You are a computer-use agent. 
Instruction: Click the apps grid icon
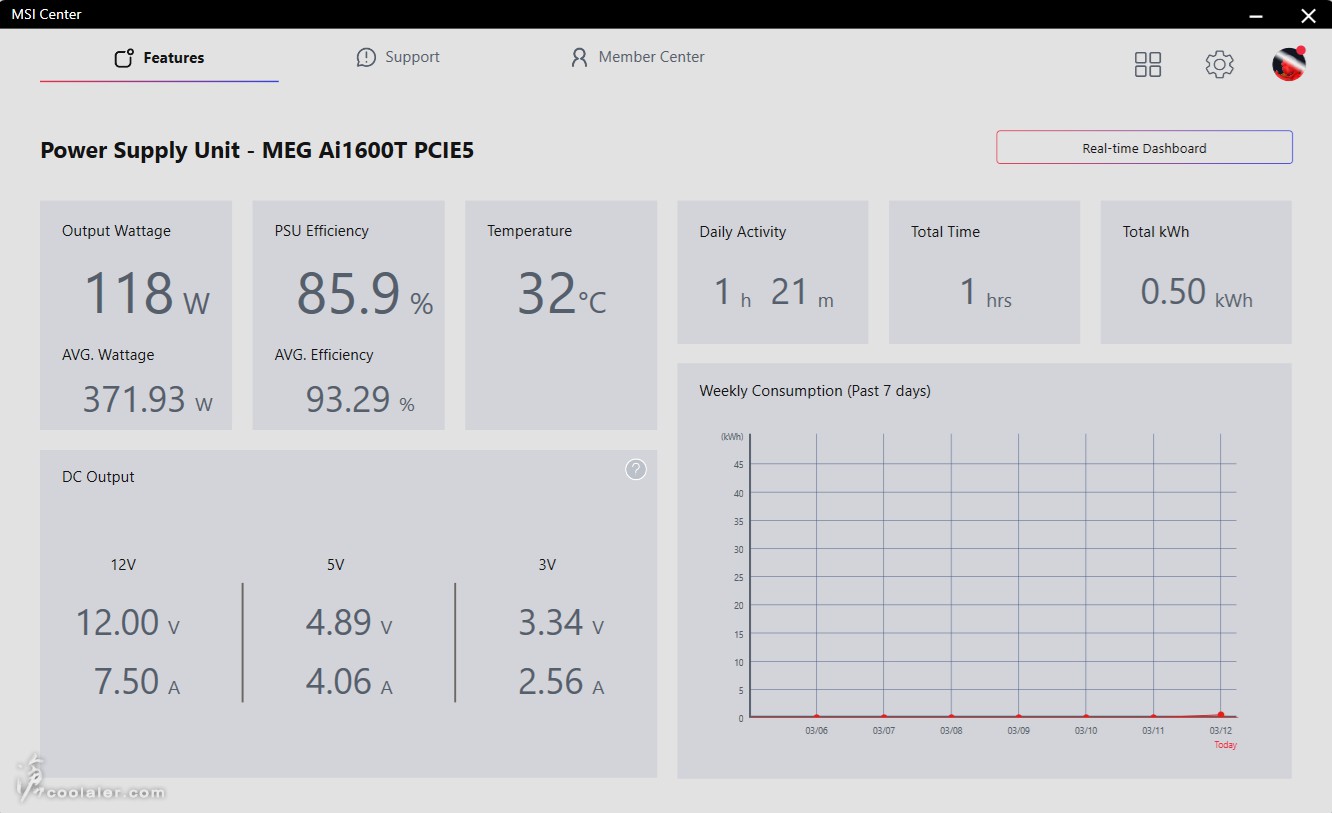(x=1148, y=65)
